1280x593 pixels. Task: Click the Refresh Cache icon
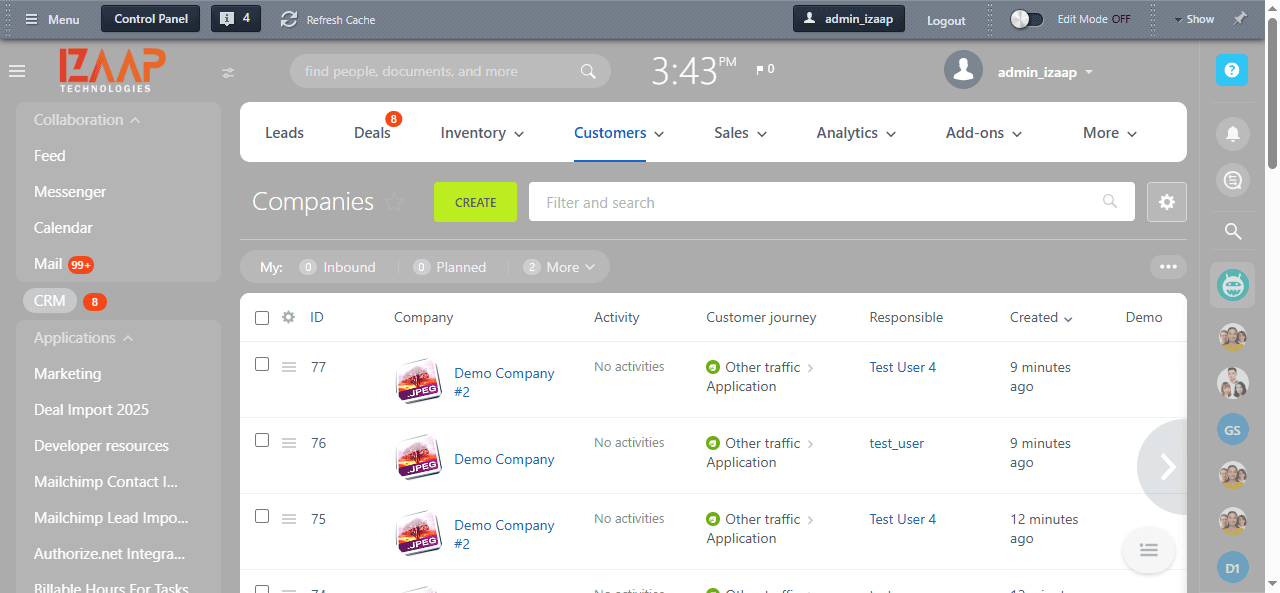tap(288, 18)
